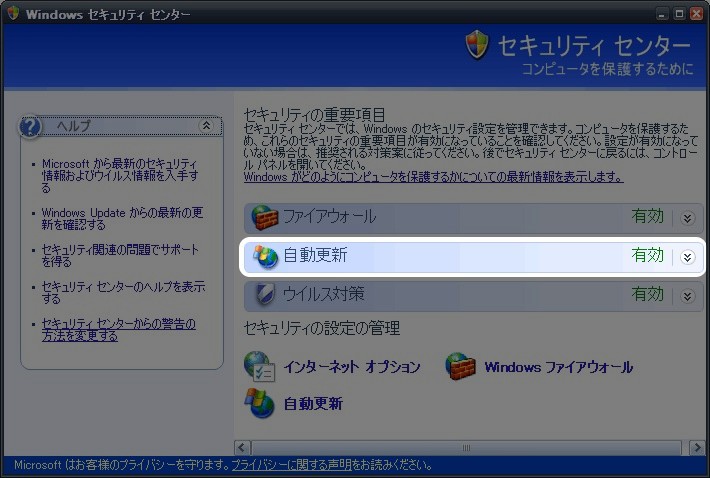Viewport: 710px width, 478px height.
Task: Expand the highlighted 自動更新 section chevron
Action: point(687,257)
